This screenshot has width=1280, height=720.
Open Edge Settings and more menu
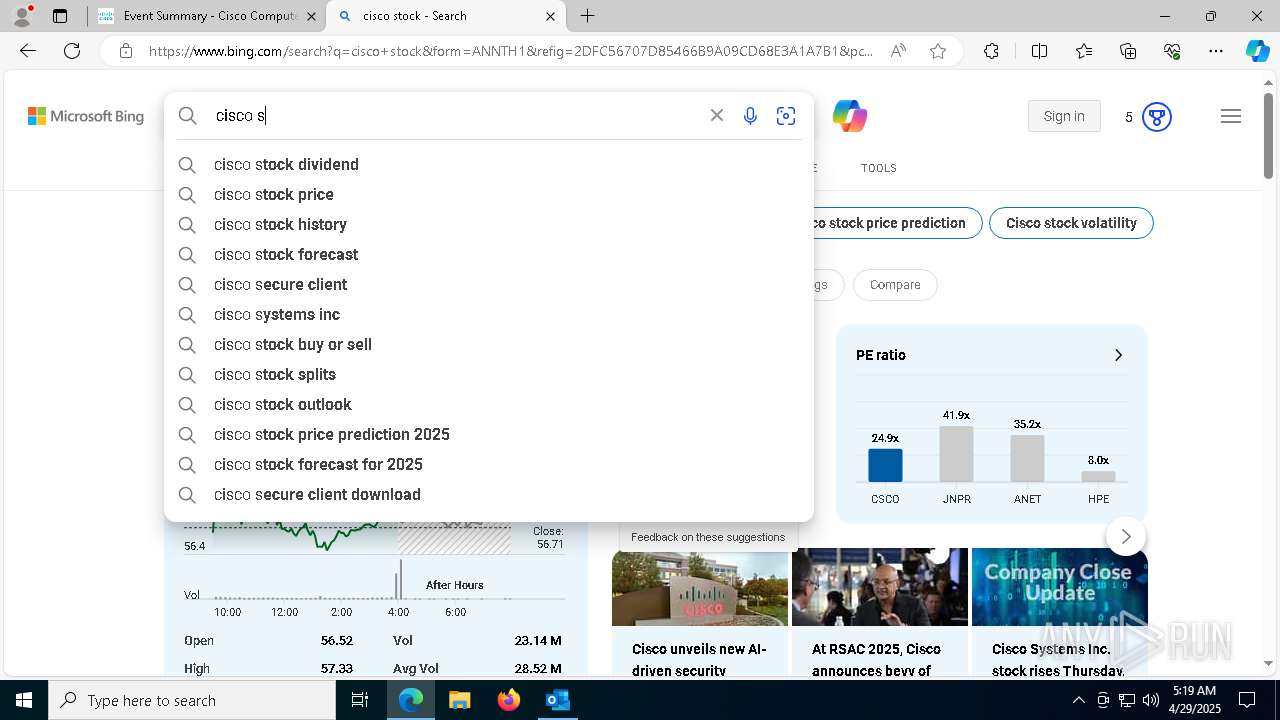(1216, 51)
